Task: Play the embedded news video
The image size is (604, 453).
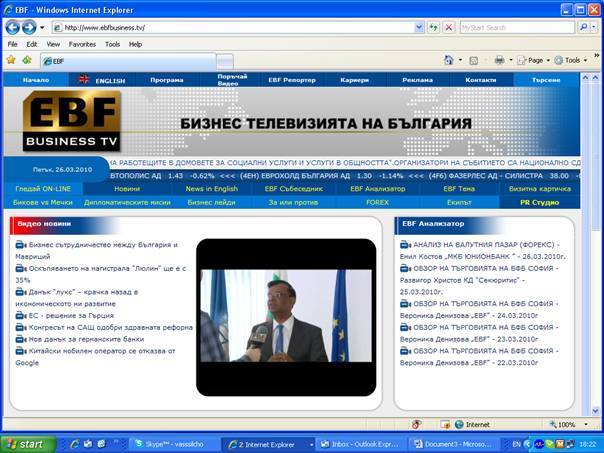Action: click(286, 317)
